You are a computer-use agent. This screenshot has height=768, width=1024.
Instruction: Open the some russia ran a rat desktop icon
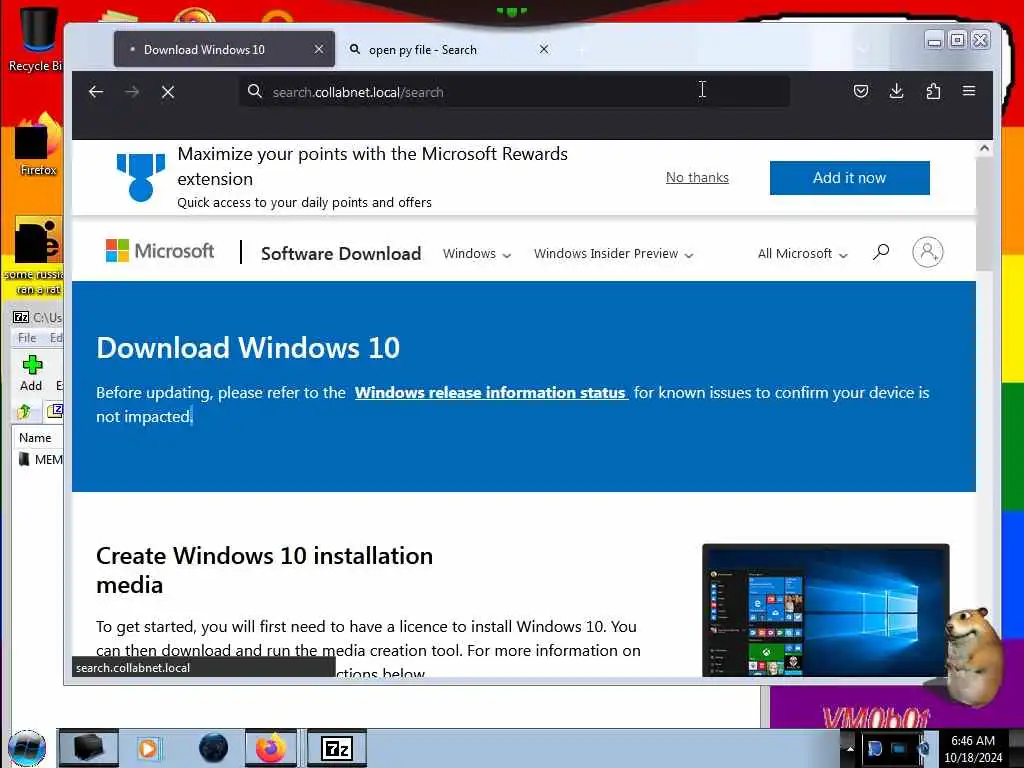[x=38, y=256]
